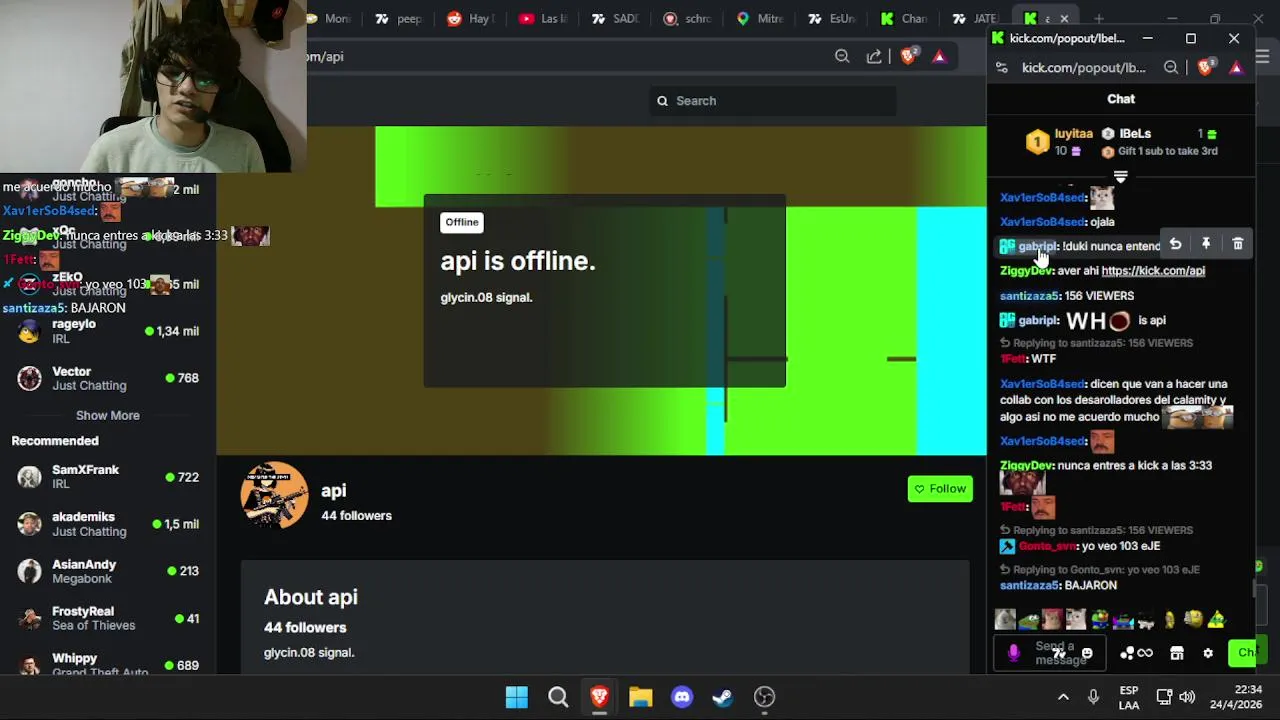Open the https://kick.com/api link in chat

tap(1153, 271)
